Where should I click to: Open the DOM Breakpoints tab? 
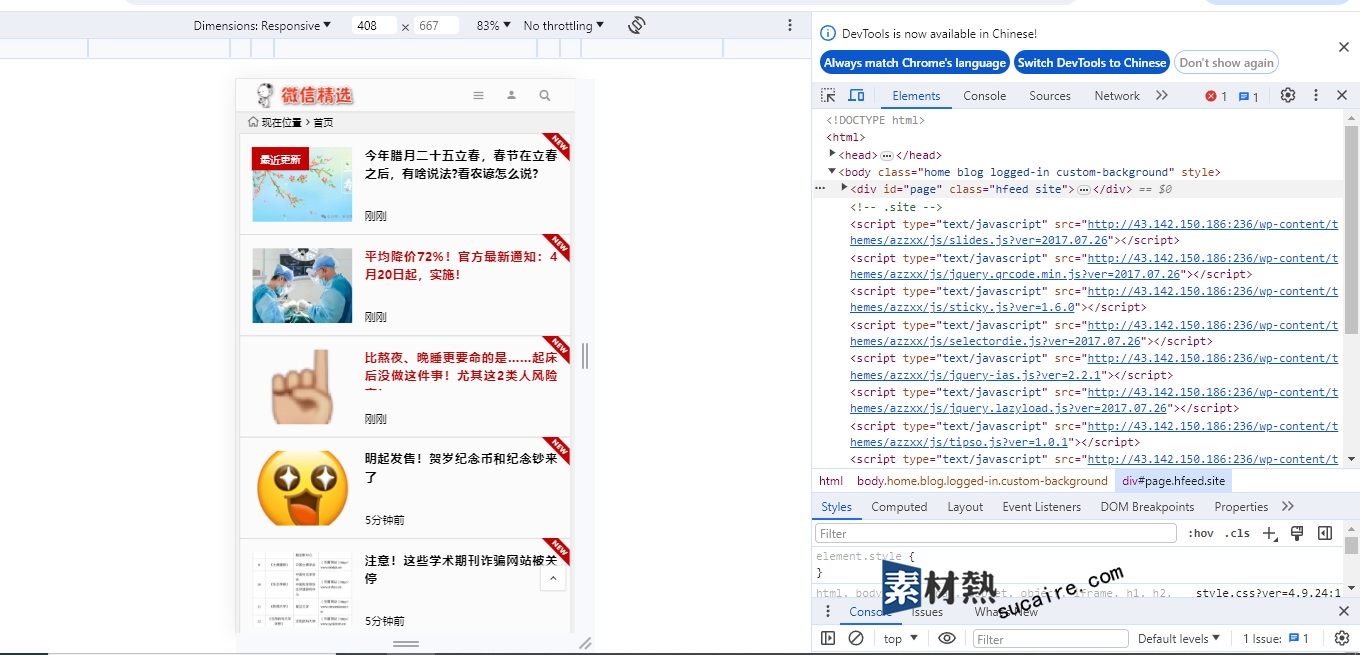tap(1147, 507)
